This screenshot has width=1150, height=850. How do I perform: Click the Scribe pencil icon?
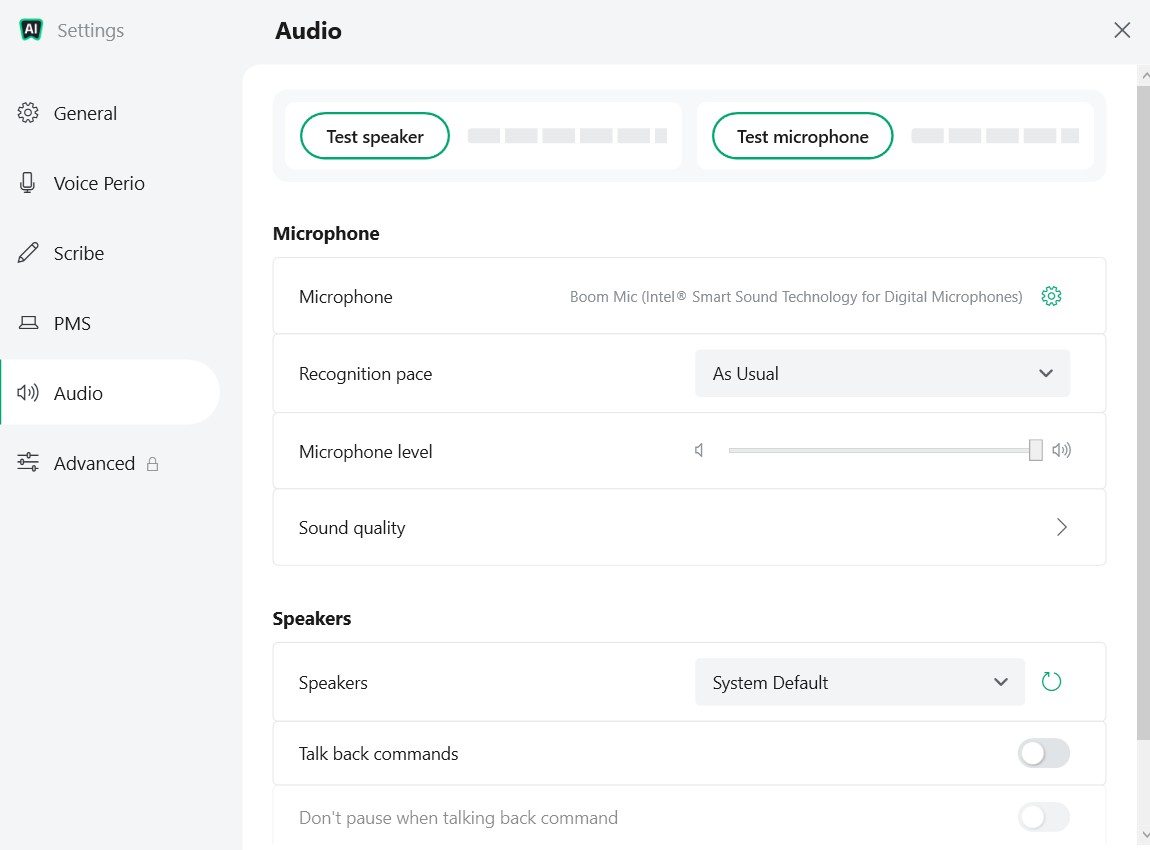[28, 252]
